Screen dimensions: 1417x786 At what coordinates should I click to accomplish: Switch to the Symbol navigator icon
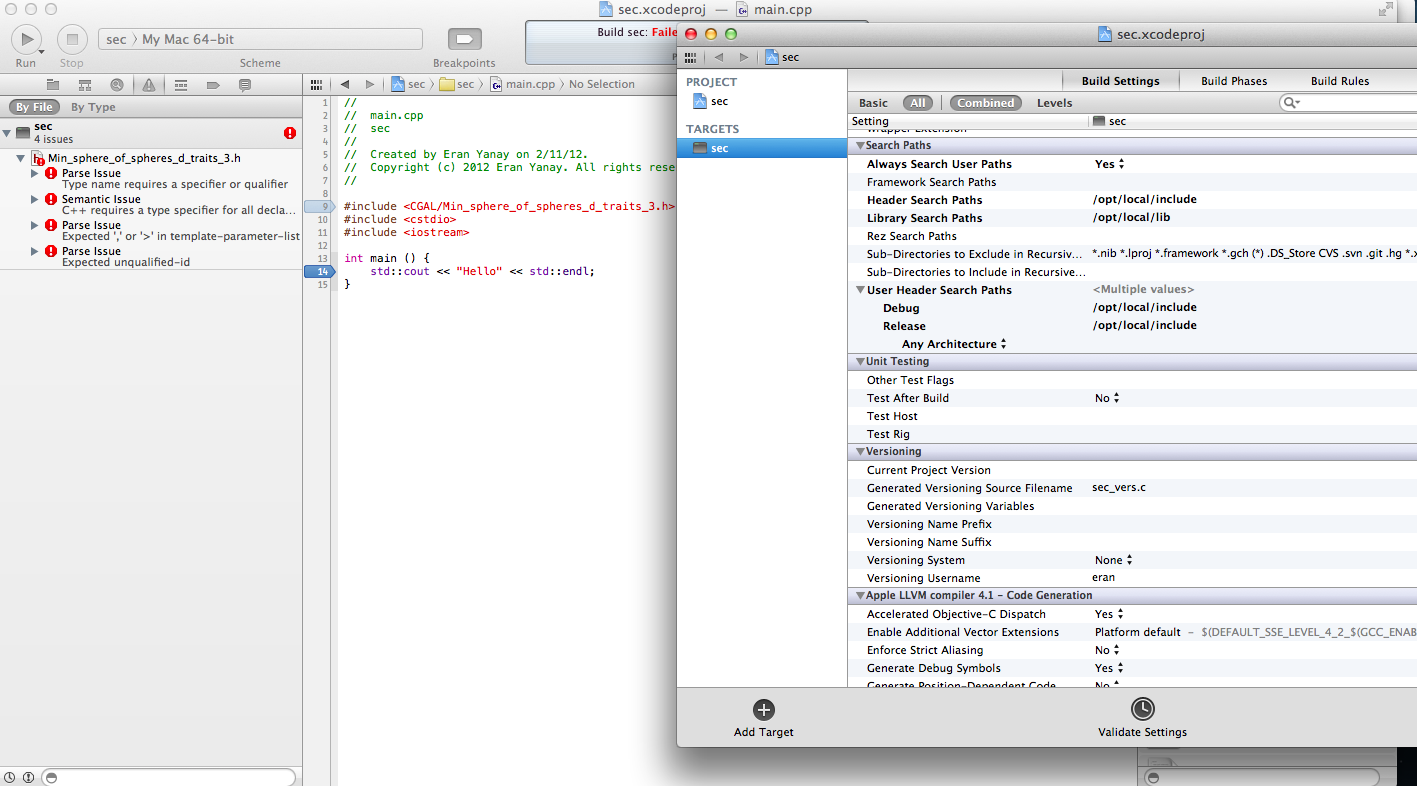85,85
